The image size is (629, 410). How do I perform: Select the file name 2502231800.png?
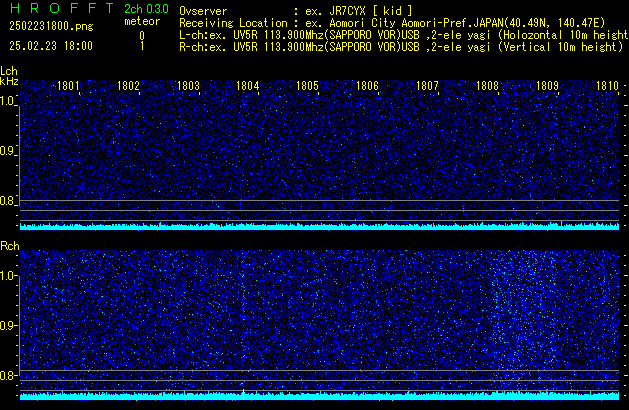pyautogui.click(x=51, y=26)
